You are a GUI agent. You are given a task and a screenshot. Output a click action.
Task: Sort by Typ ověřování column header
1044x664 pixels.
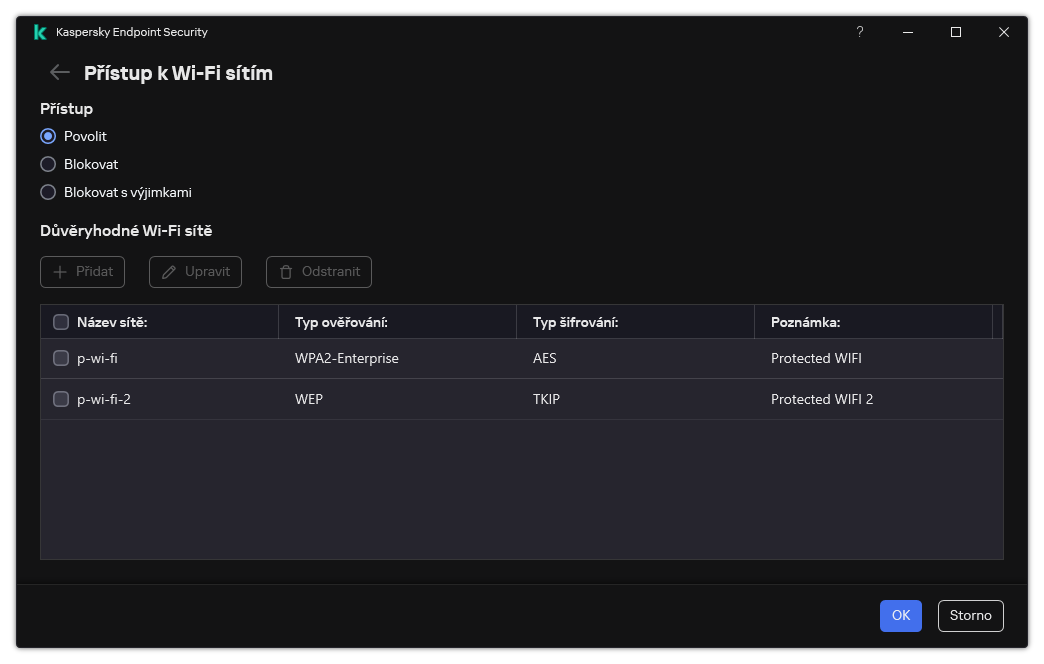(x=341, y=322)
